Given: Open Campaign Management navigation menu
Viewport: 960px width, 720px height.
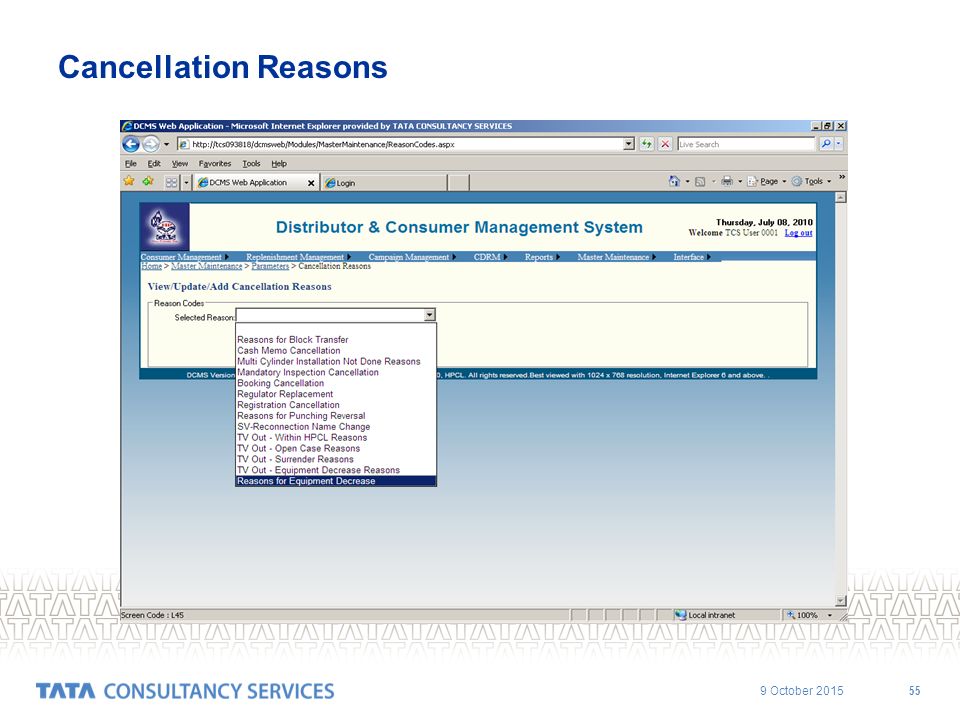Looking at the screenshot, I should pyautogui.click(x=412, y=257).
